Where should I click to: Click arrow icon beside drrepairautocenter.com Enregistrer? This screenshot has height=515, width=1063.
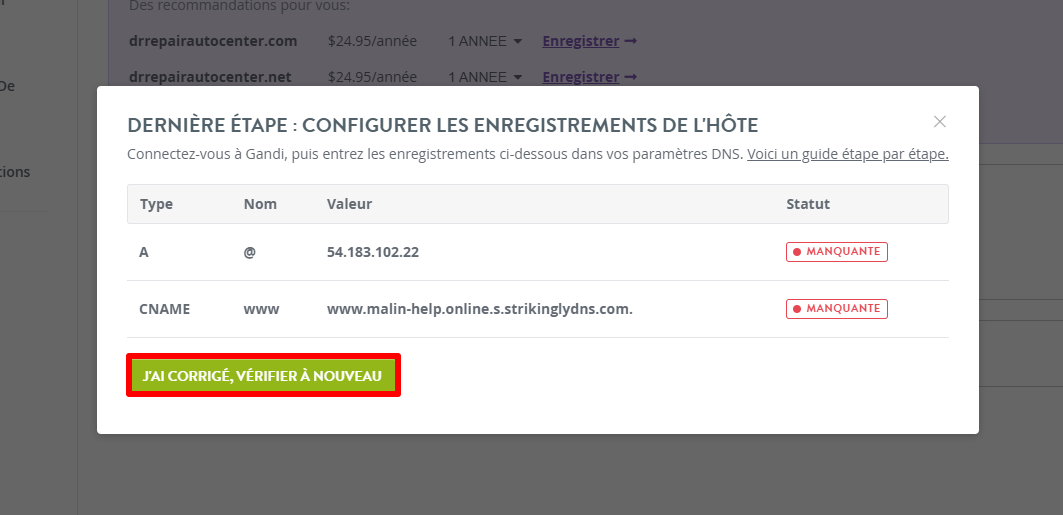[x=630, y=41]
